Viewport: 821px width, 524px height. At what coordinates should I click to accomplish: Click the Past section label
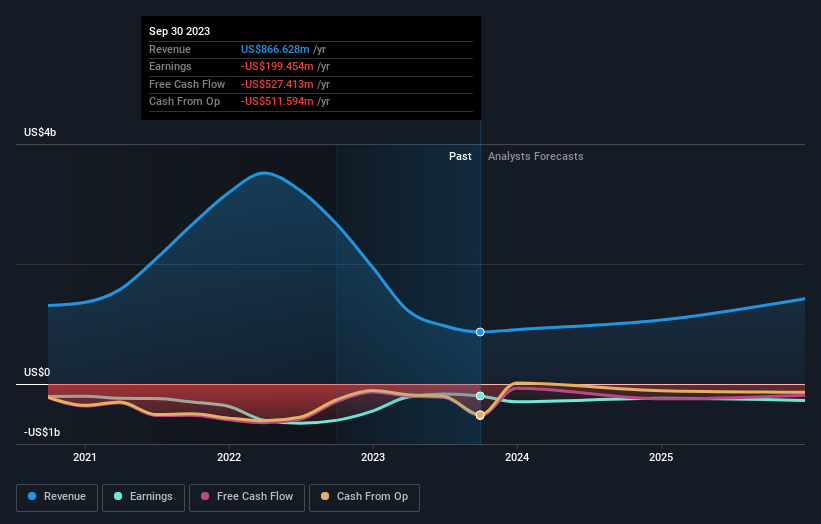point(460,156)
